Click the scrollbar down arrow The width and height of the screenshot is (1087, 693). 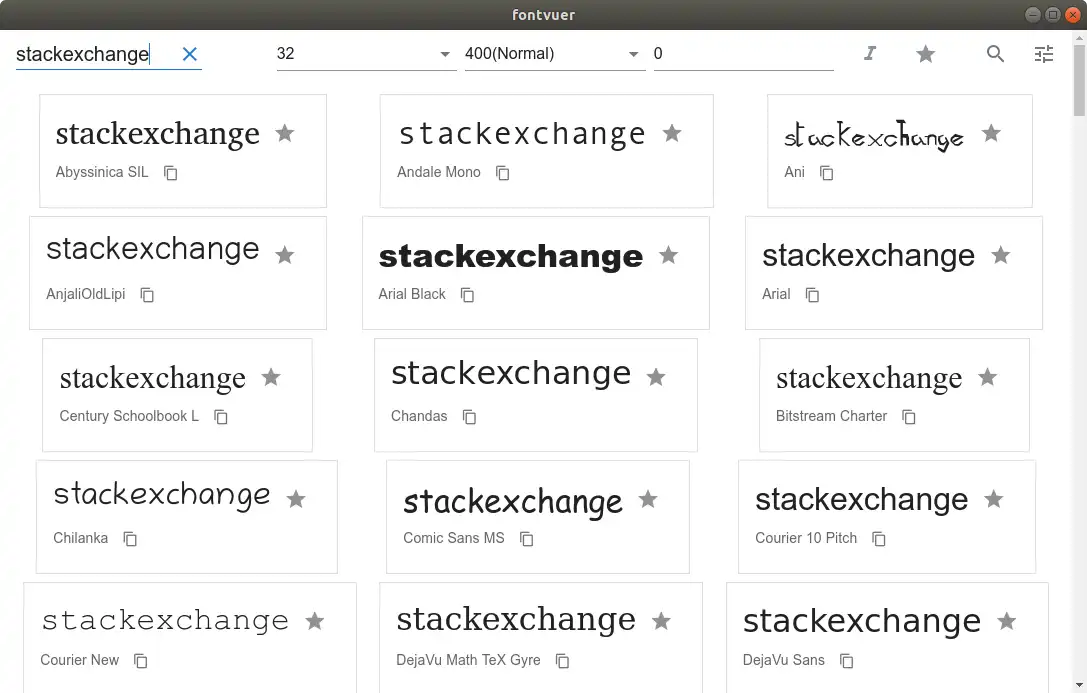click(1079, 686)
